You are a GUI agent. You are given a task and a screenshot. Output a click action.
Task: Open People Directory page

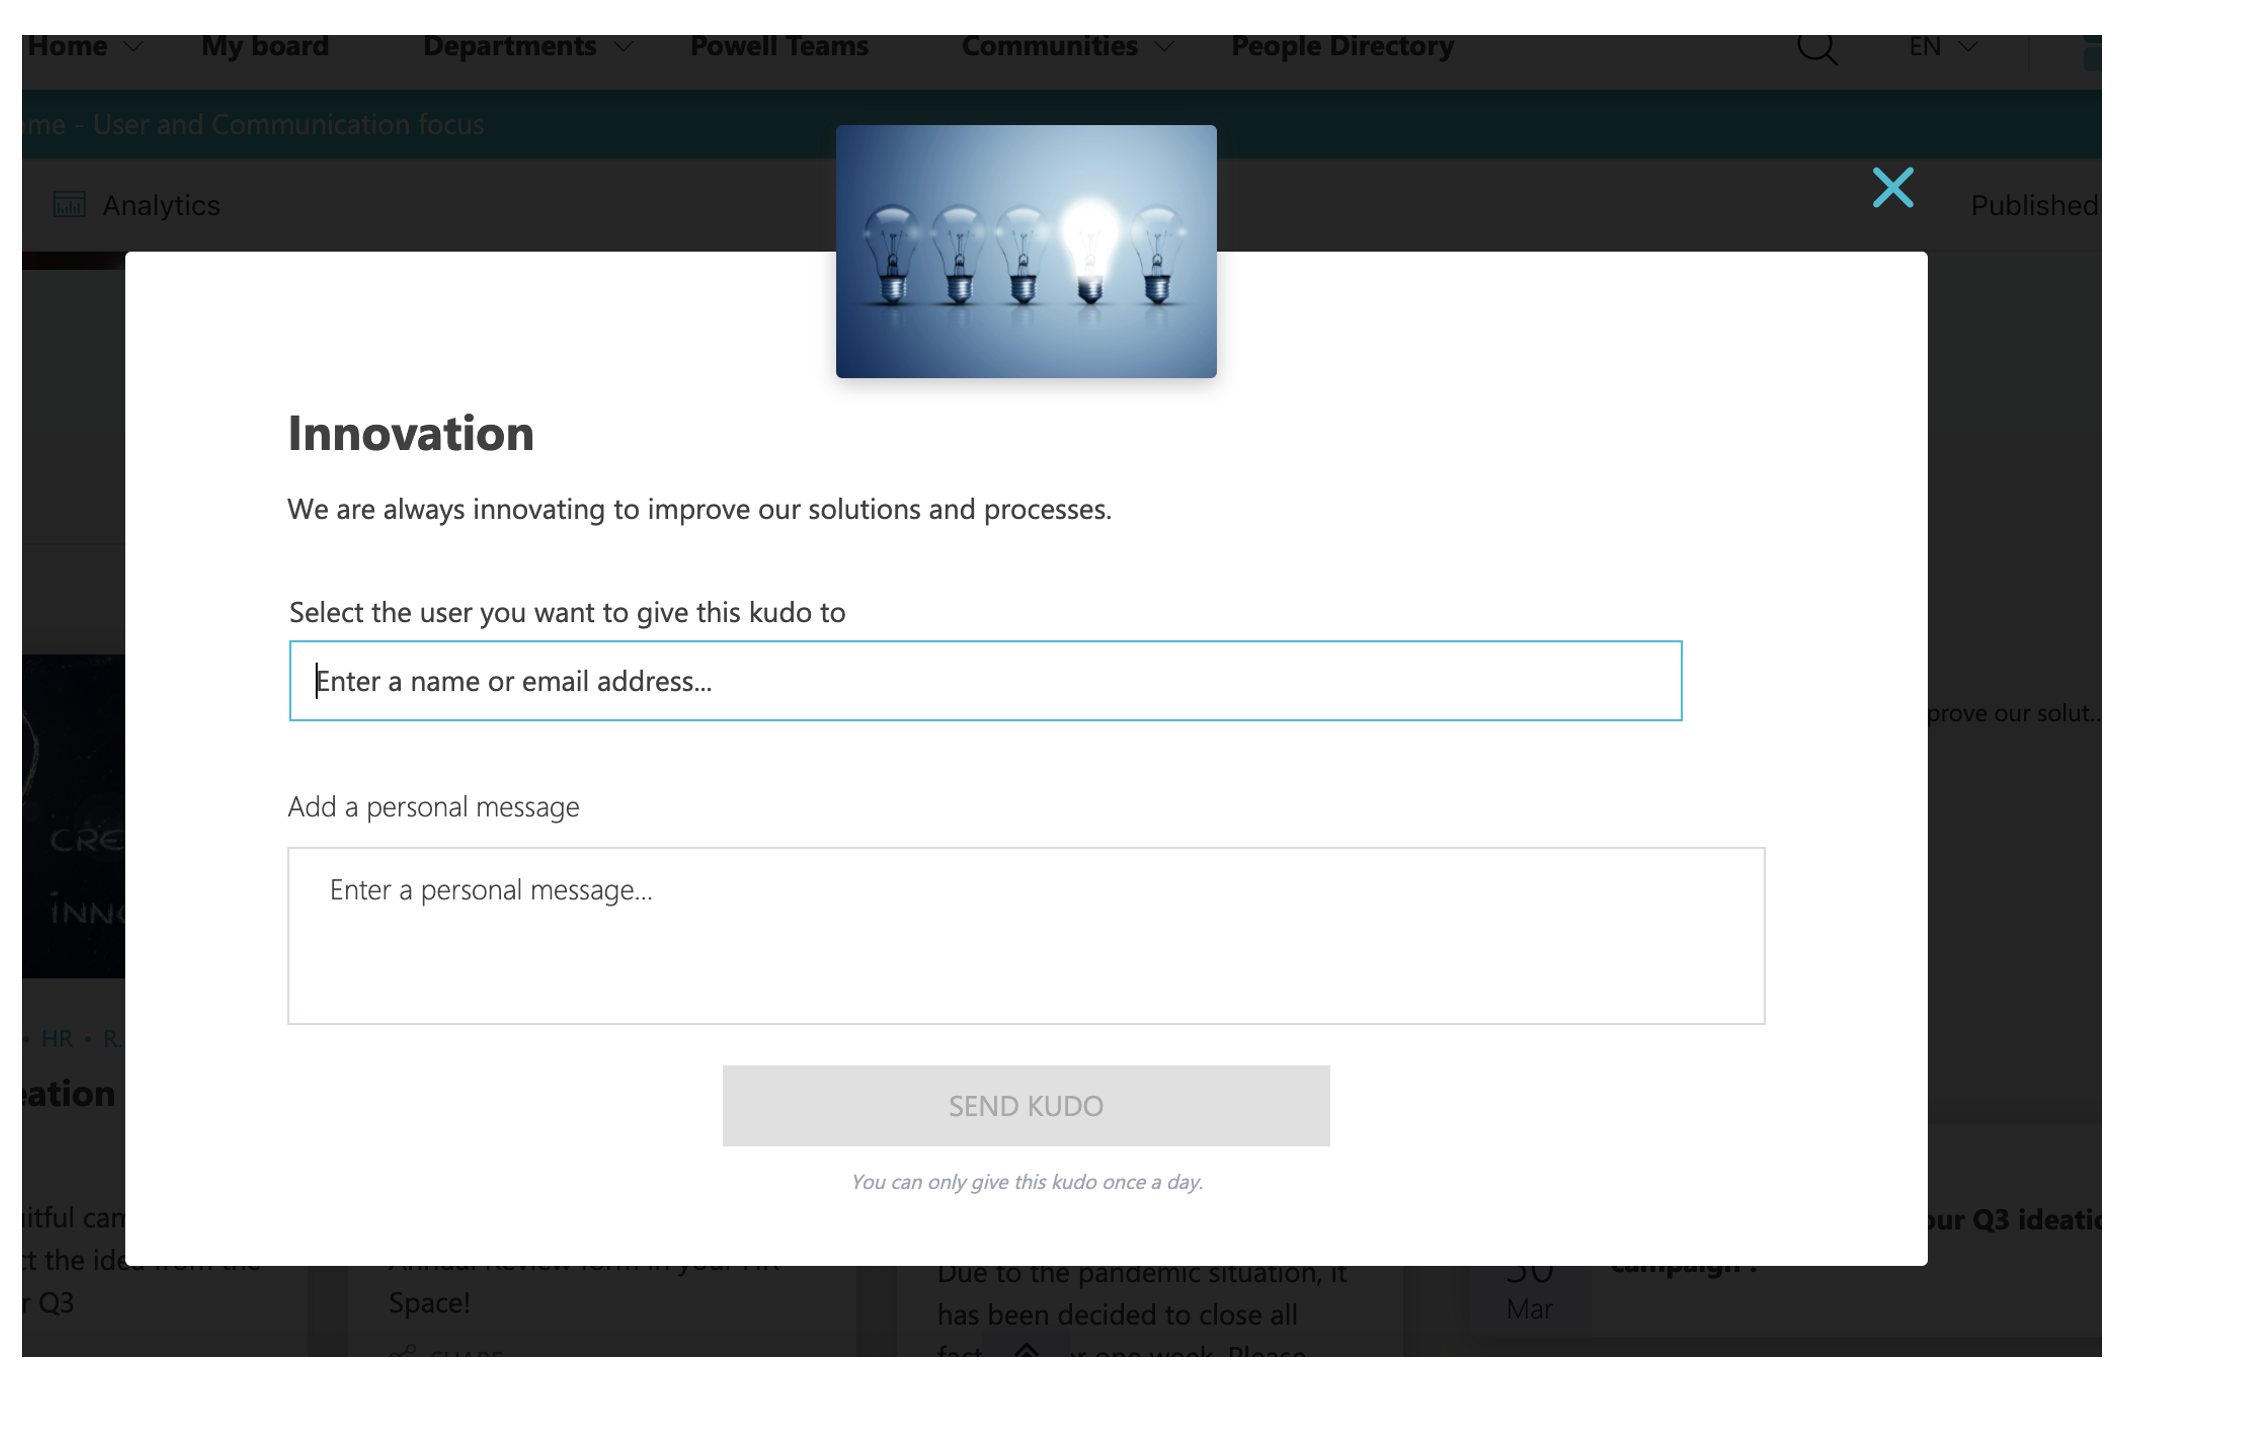pos(1342,46)
